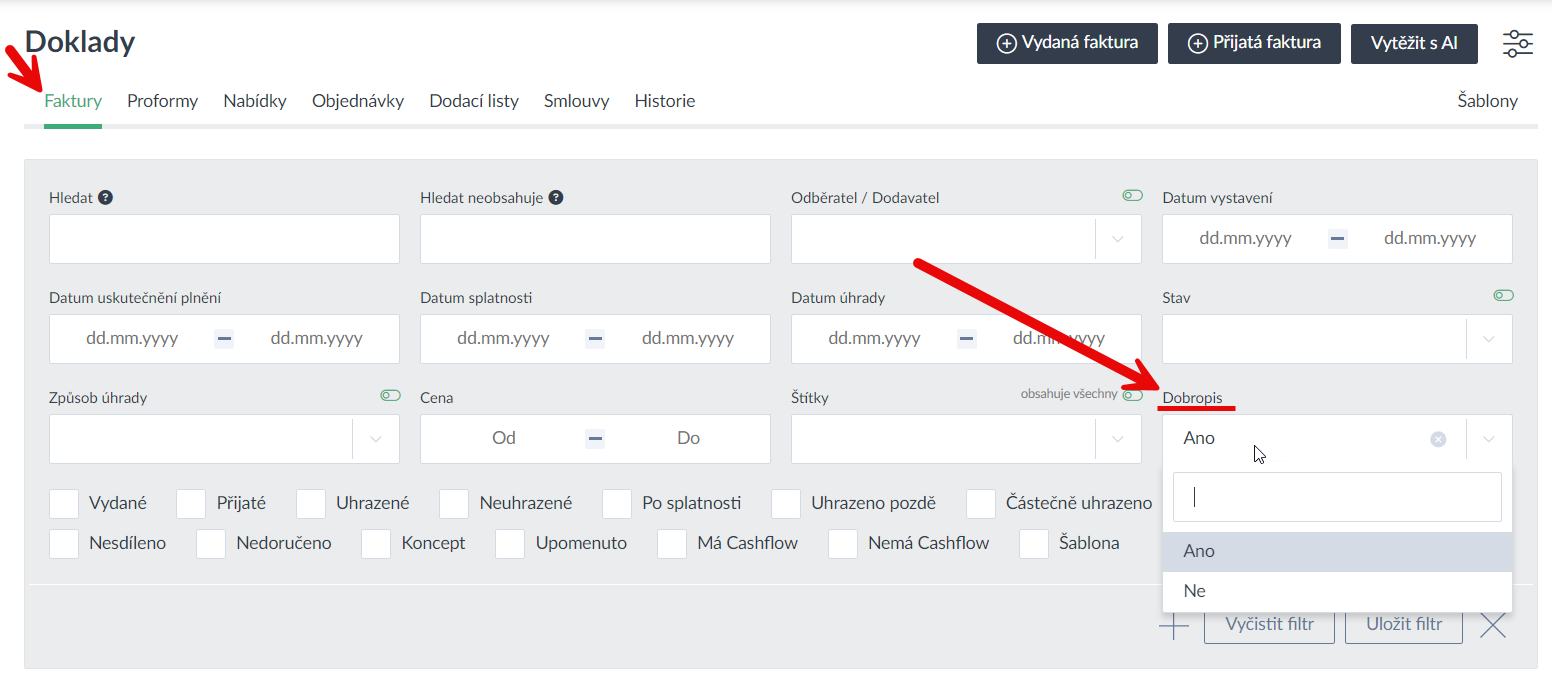The image size is (1552, 680).
Task: Switch to the Proformy tab
Action: point(162,101)
